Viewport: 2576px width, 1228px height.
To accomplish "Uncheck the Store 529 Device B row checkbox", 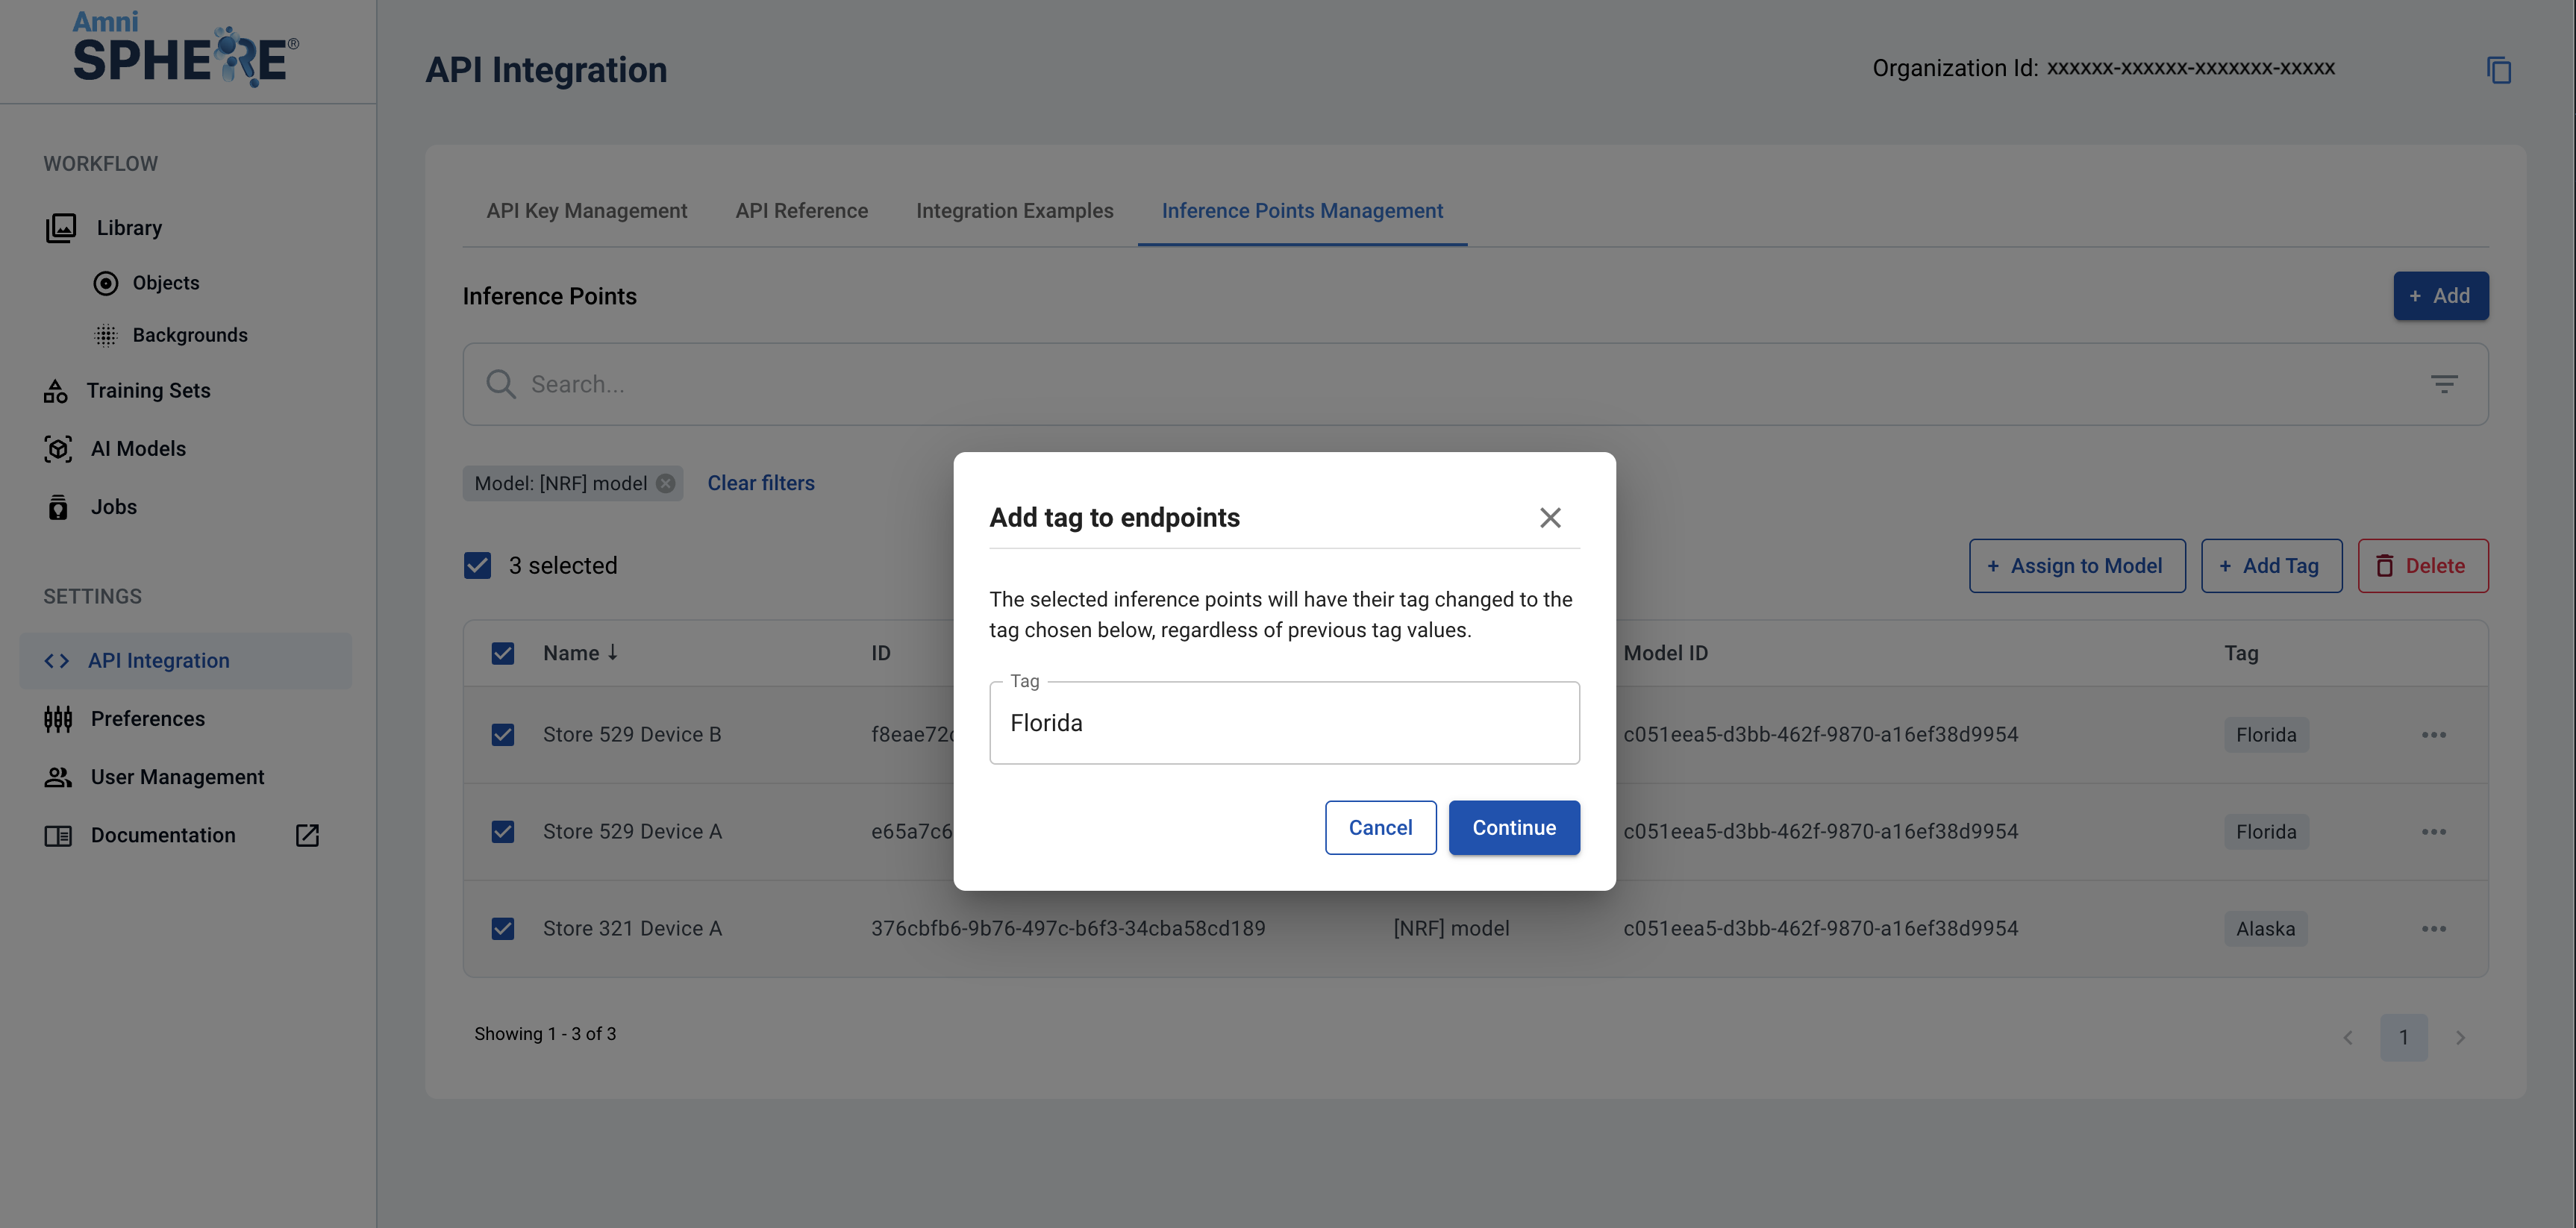I will tap(503, 735).
